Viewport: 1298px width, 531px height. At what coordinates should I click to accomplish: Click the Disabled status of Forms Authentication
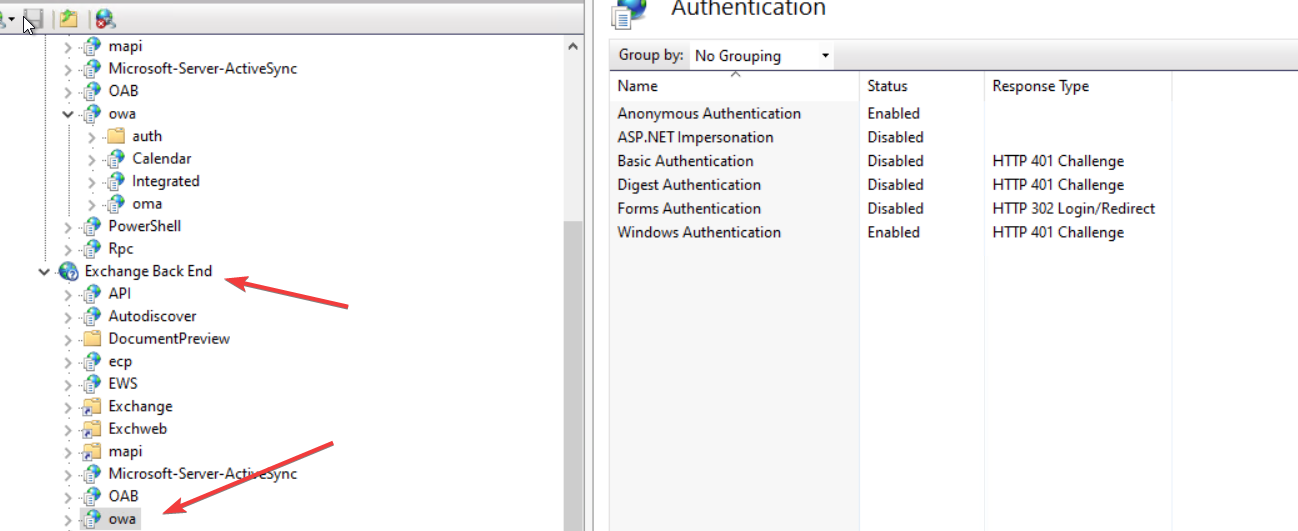895,209
